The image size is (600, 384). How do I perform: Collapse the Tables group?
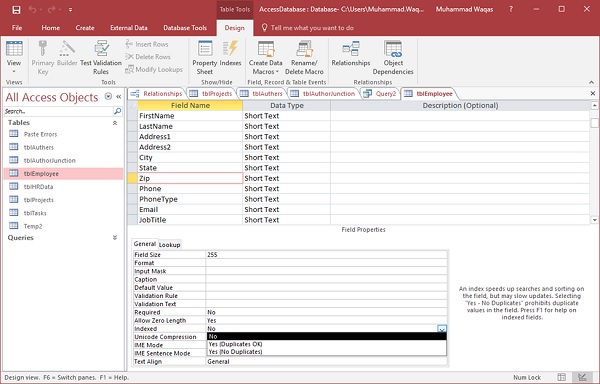[x=115, y=123]
